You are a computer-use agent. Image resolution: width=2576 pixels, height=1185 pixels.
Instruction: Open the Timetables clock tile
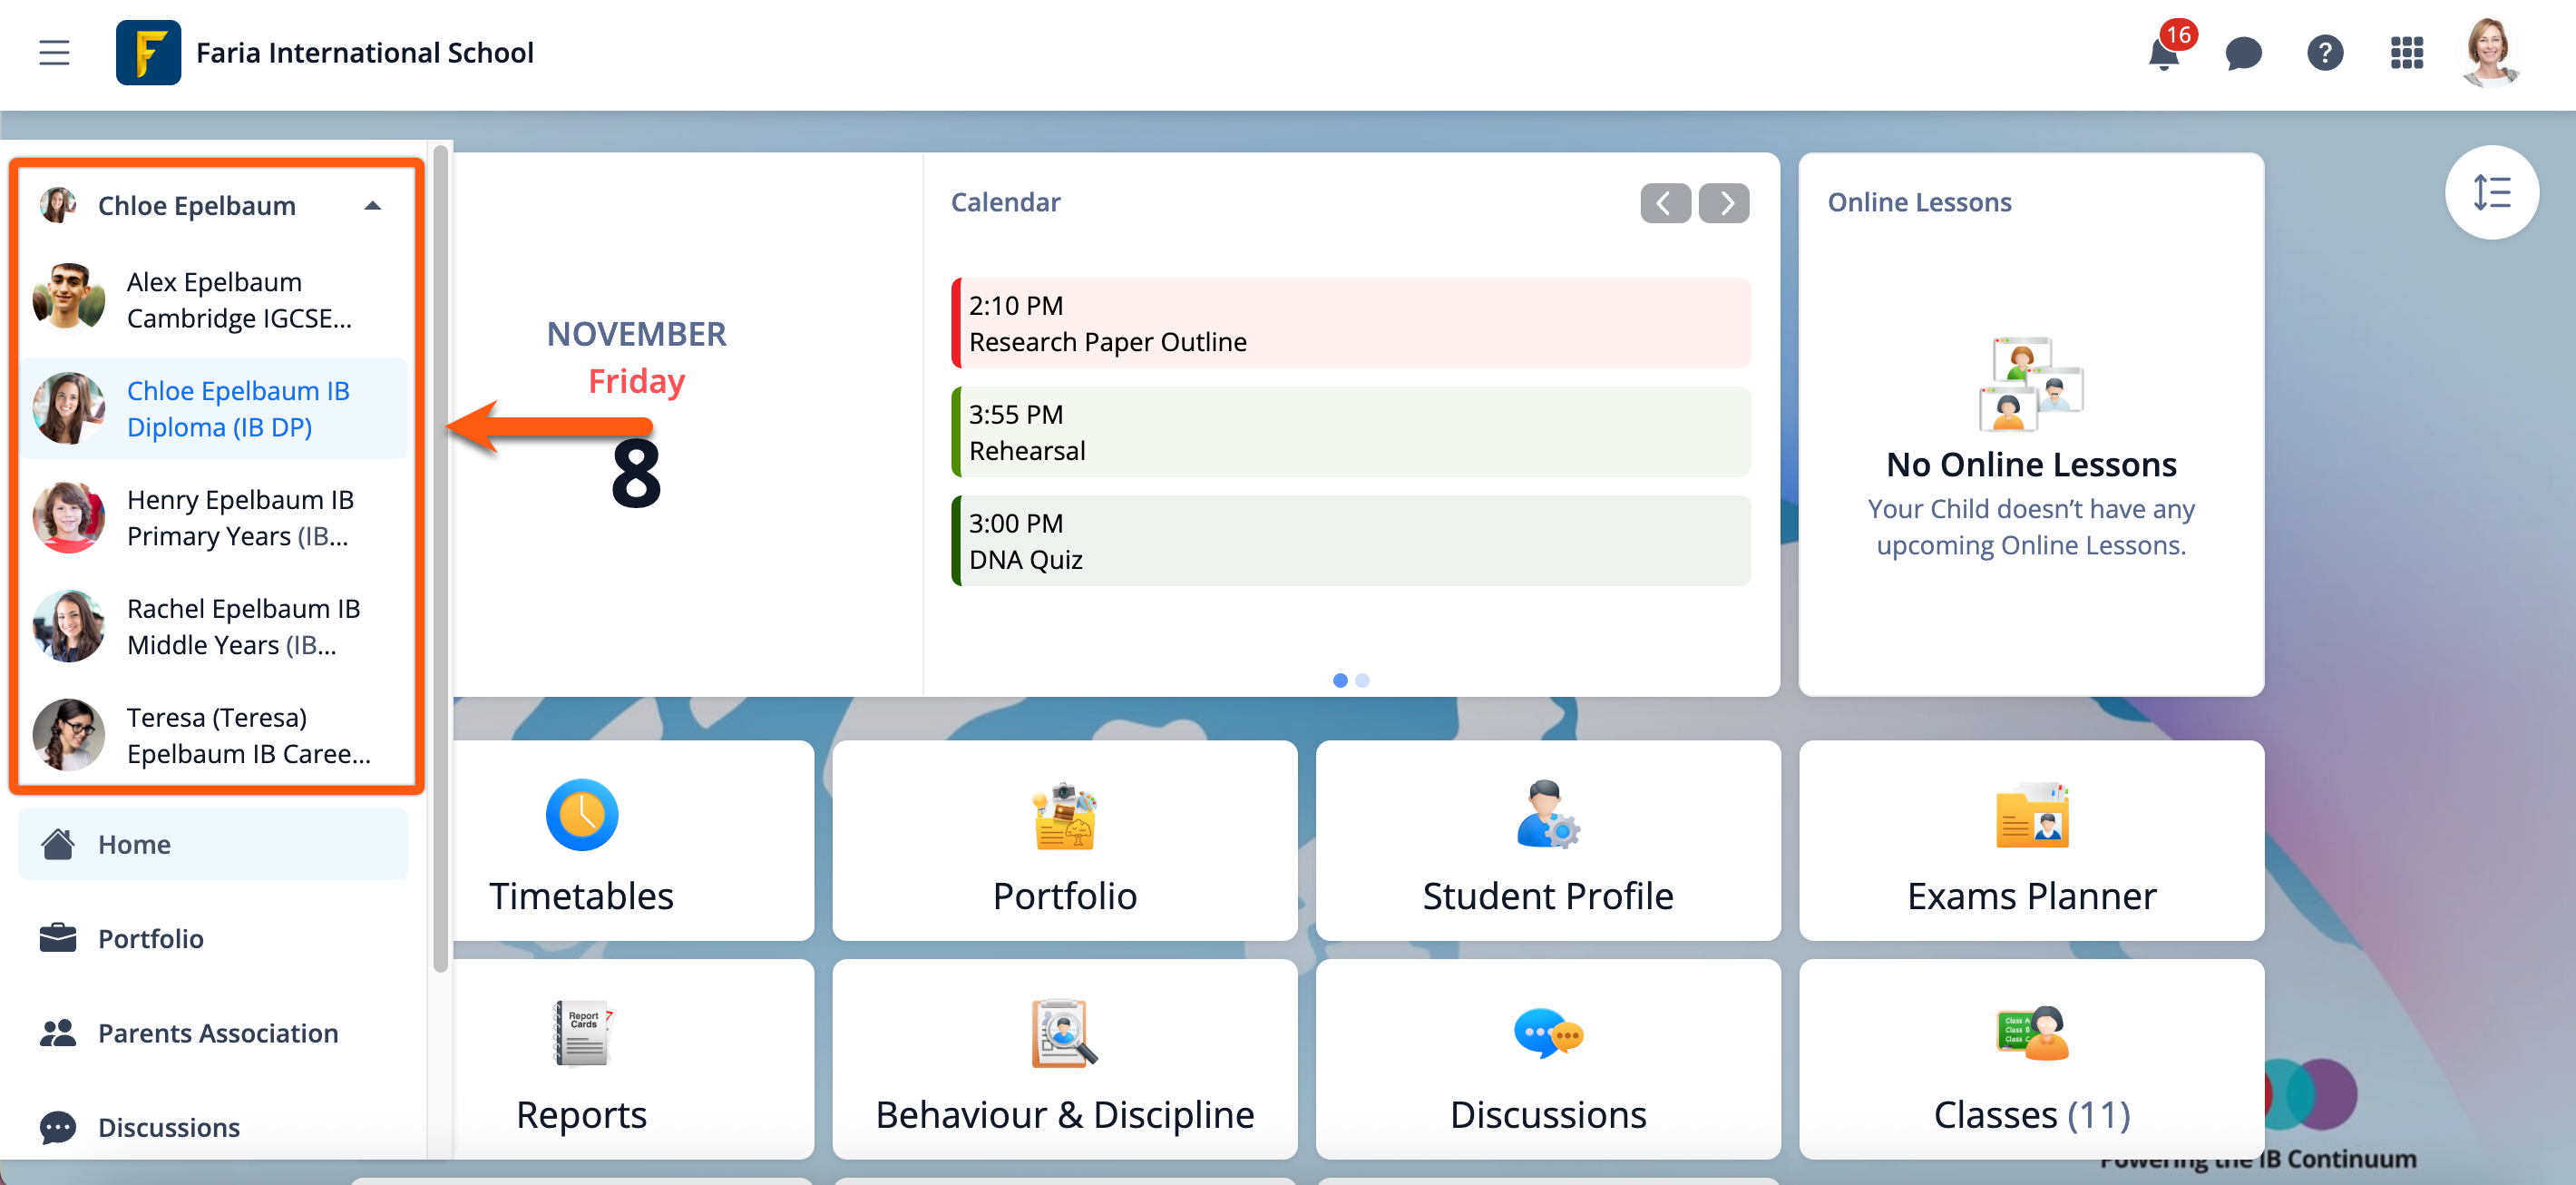(582, 842)
